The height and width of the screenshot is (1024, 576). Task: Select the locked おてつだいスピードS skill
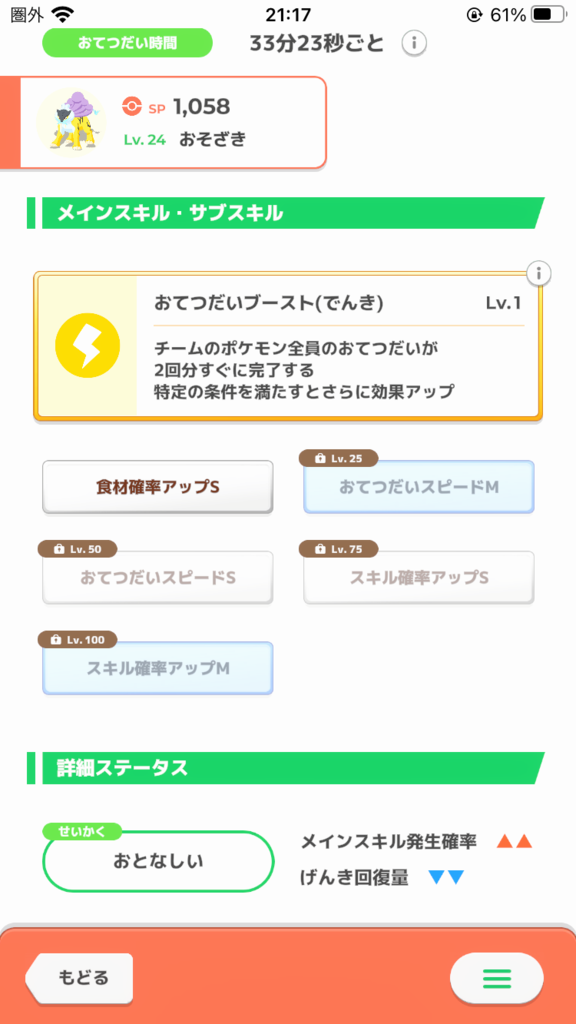pos(157,577)
